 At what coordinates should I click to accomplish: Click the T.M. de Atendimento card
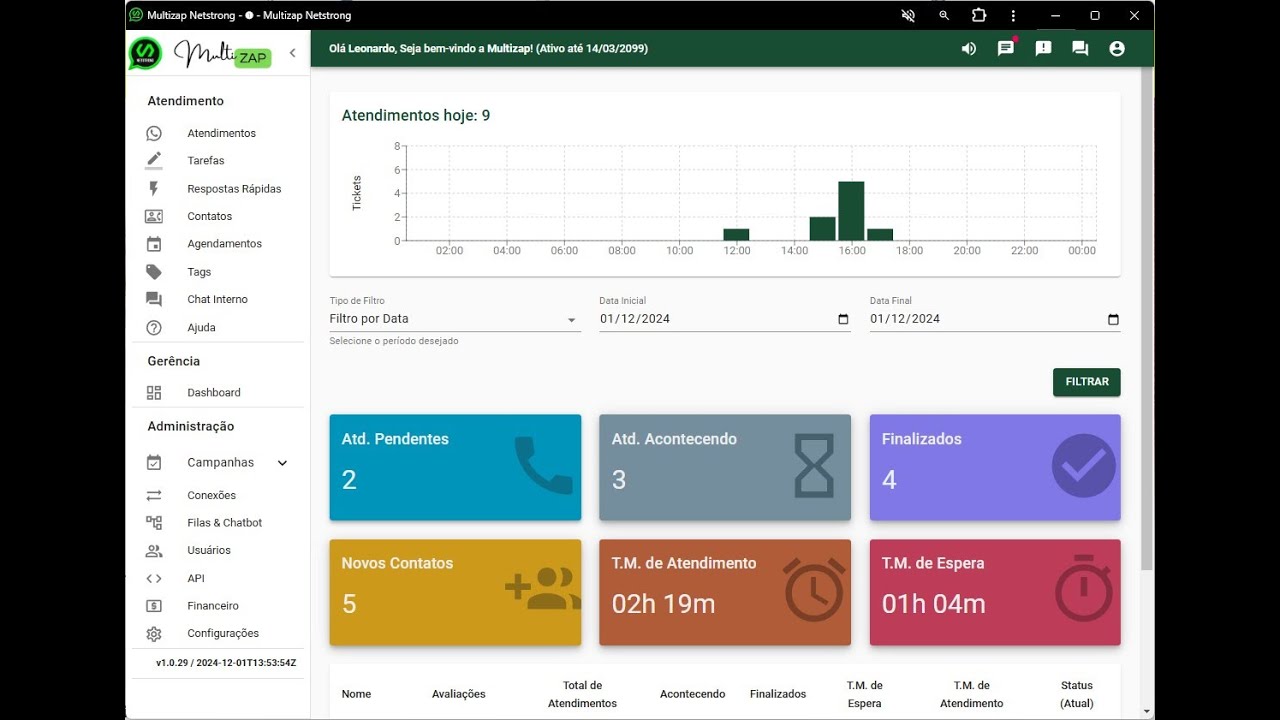point(725,592)
